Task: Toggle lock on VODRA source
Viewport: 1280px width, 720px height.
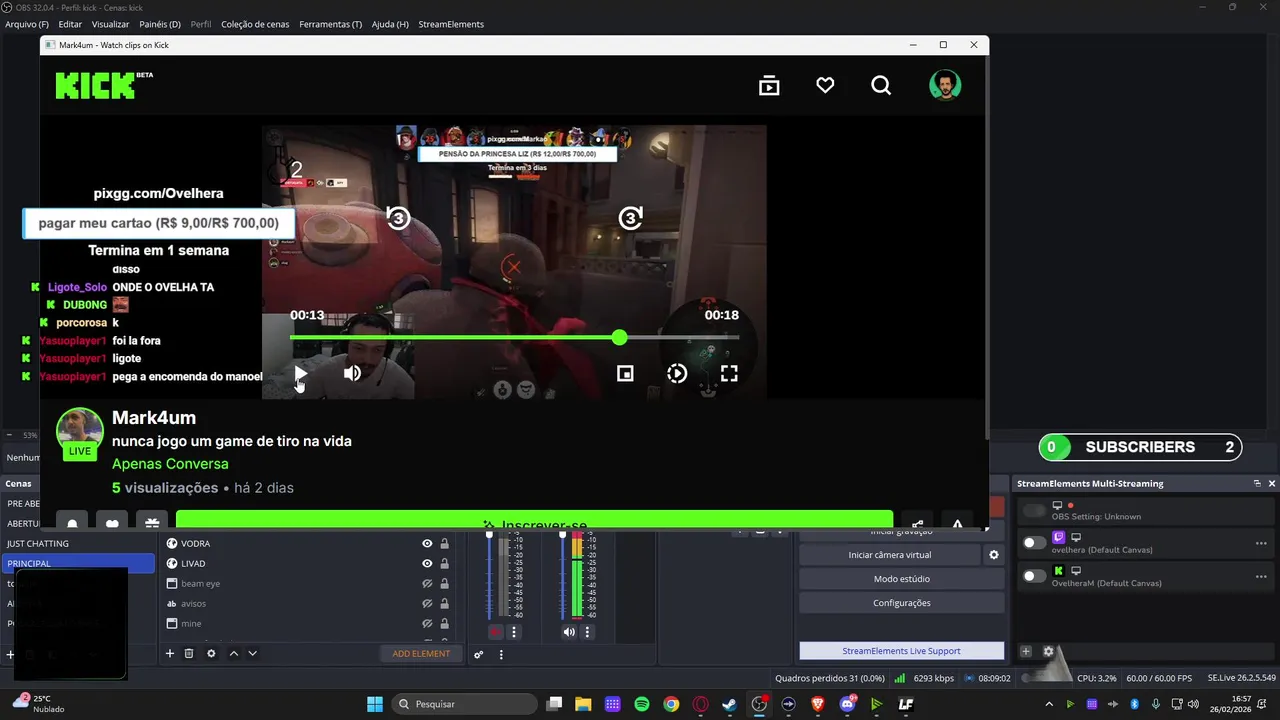Action: tap(444, 543)
